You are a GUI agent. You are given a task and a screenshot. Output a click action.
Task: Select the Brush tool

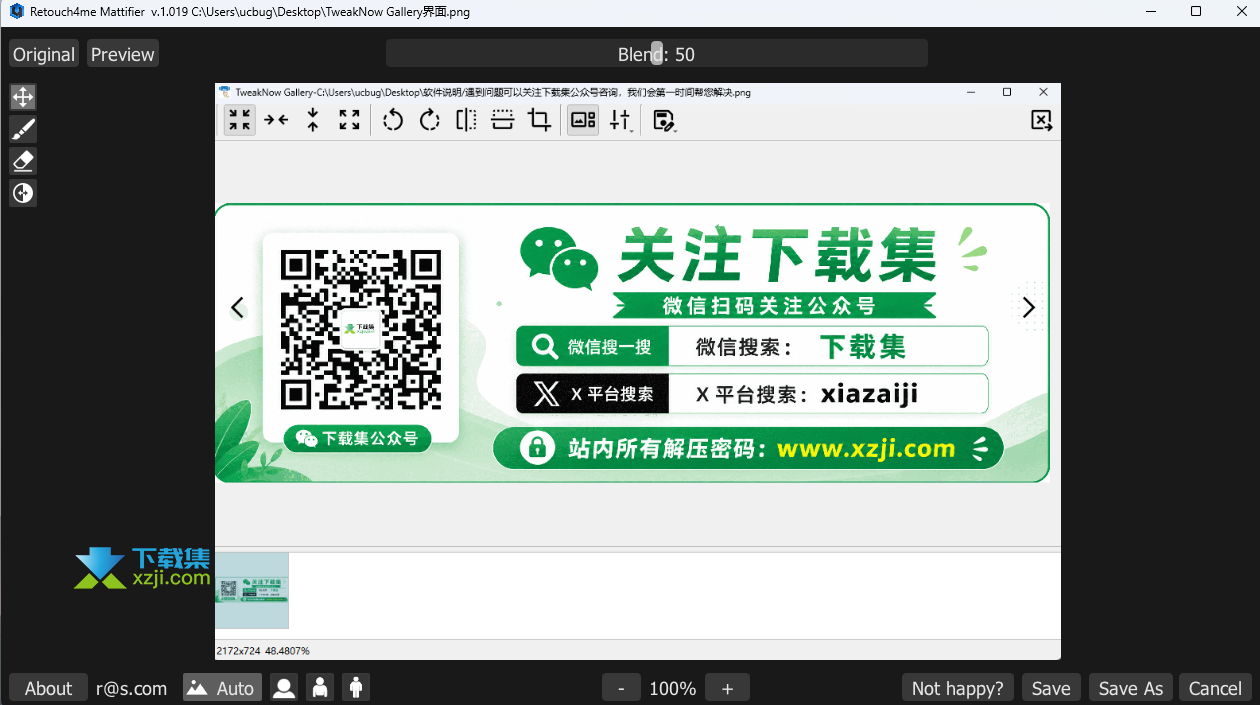click(23, 129)
